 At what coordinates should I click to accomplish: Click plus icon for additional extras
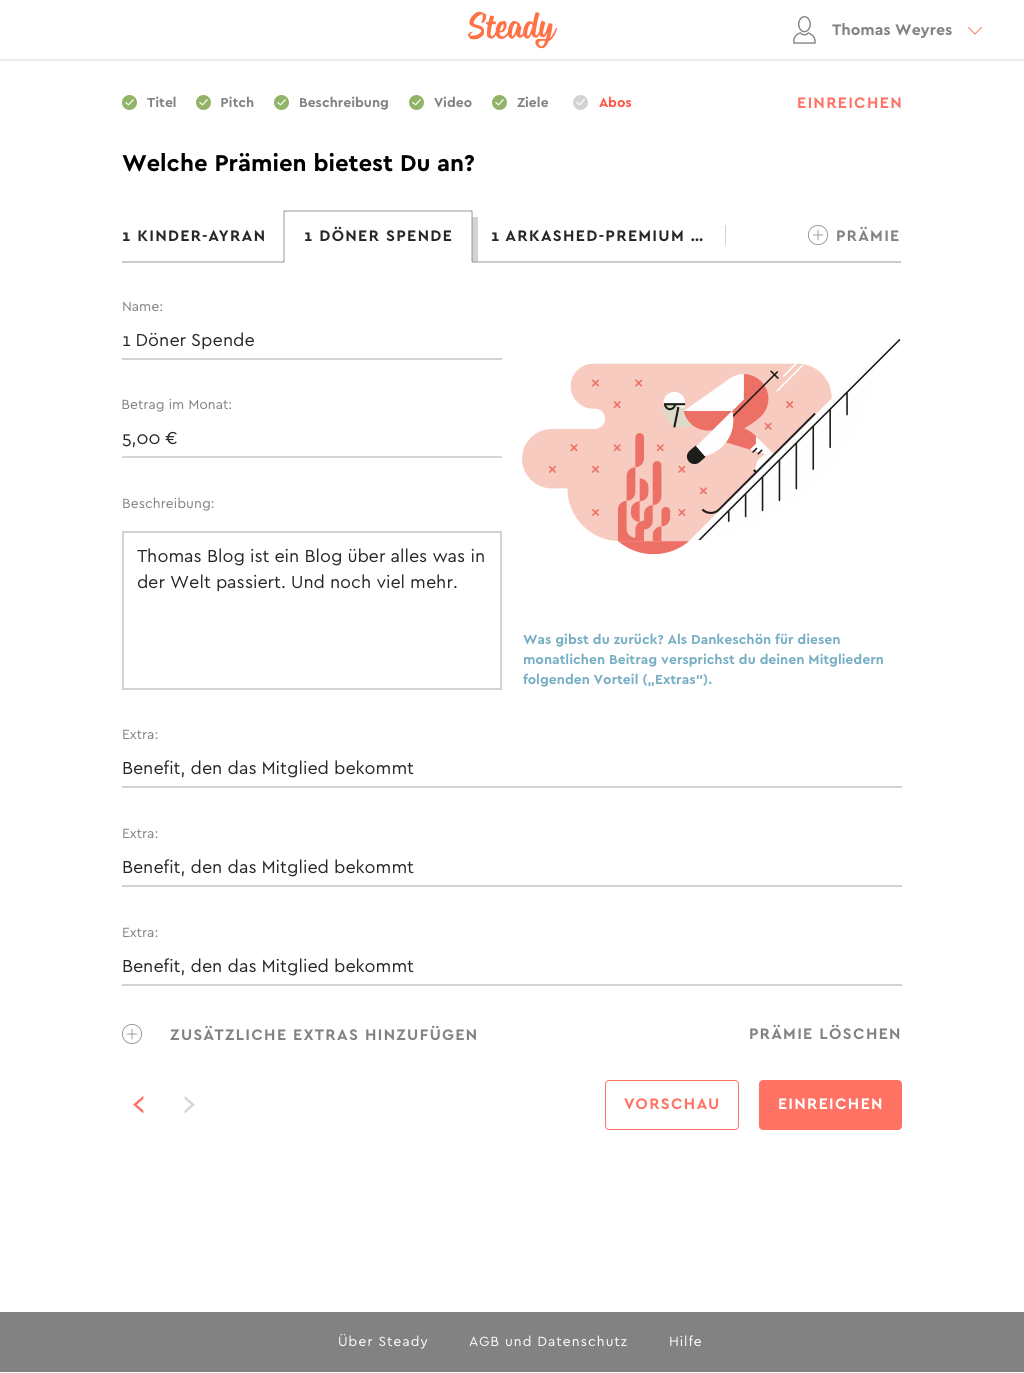(132, 1034)
